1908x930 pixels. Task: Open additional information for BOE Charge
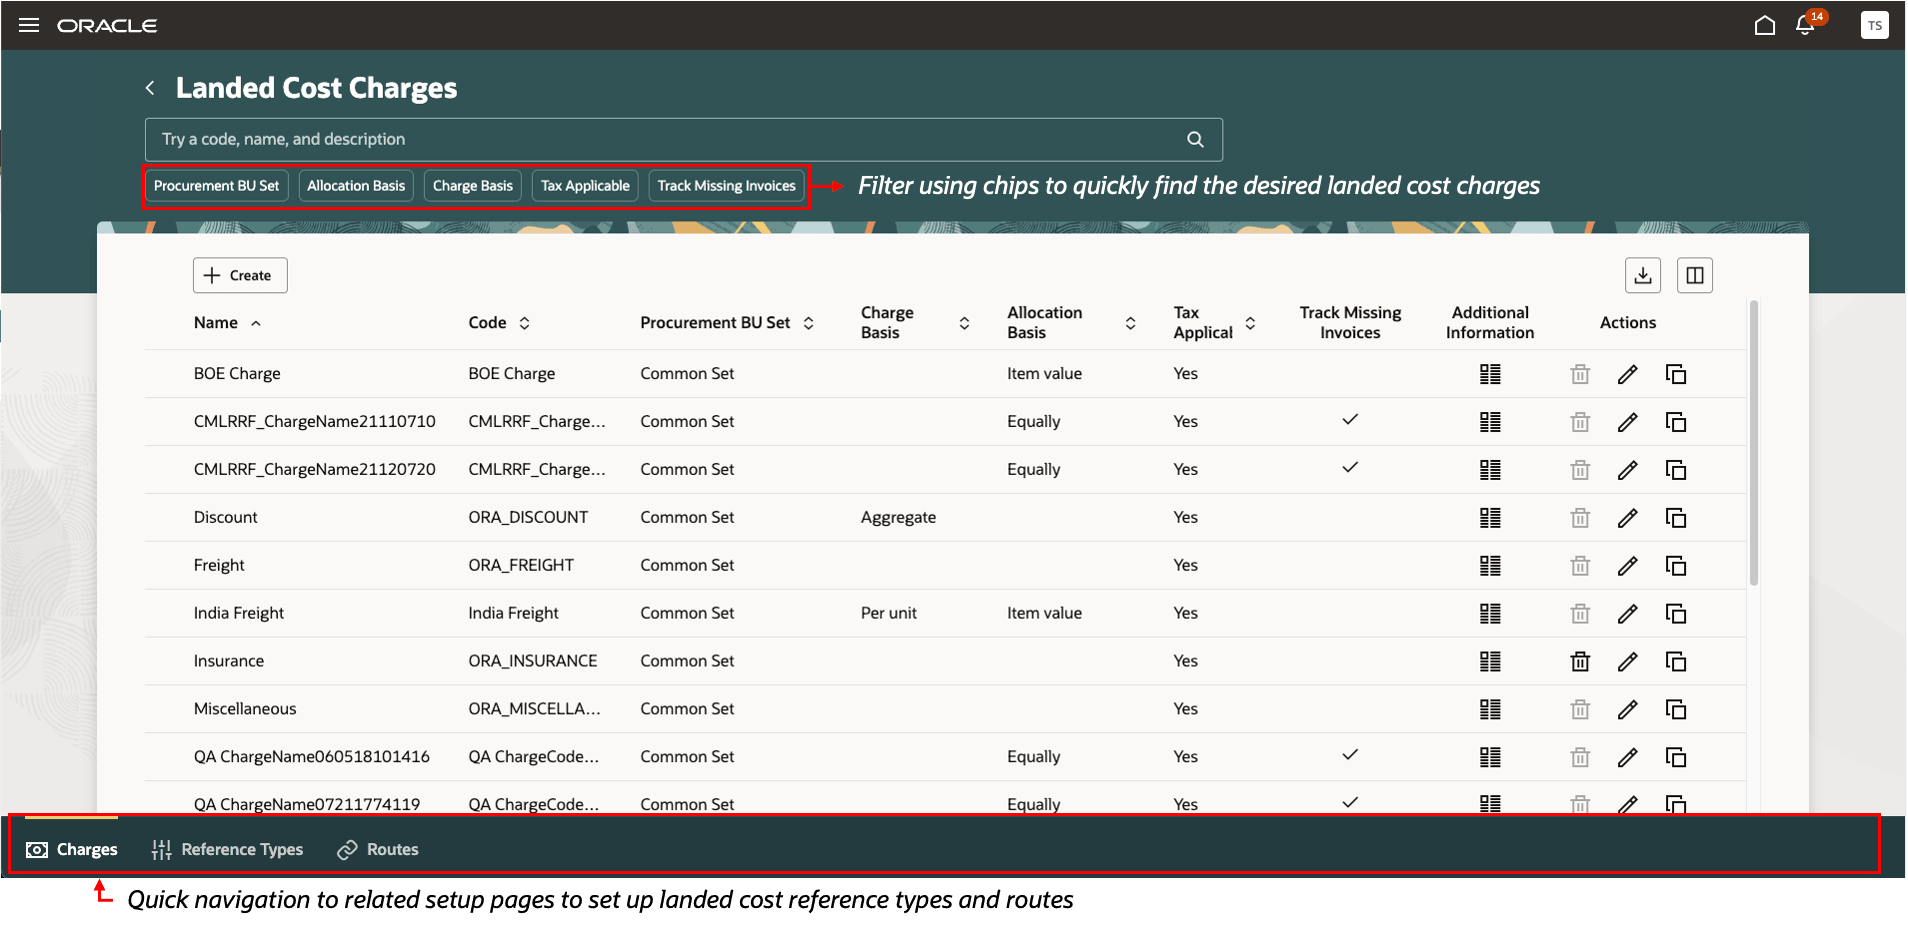(1490, 374)
